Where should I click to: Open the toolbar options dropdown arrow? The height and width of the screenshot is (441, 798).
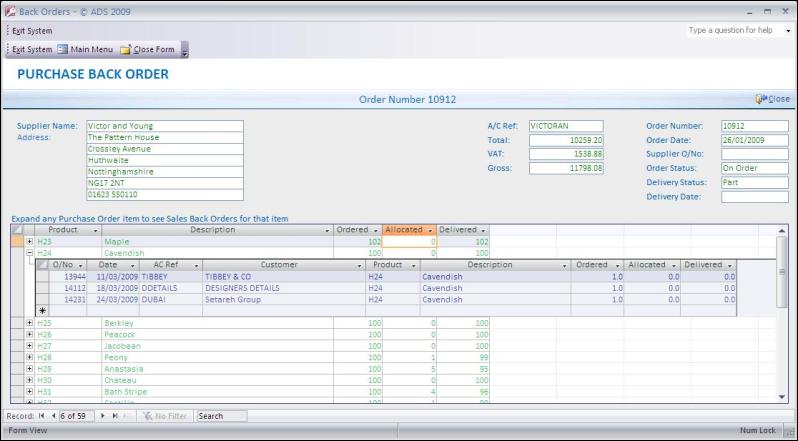click(x=184, y=50)
